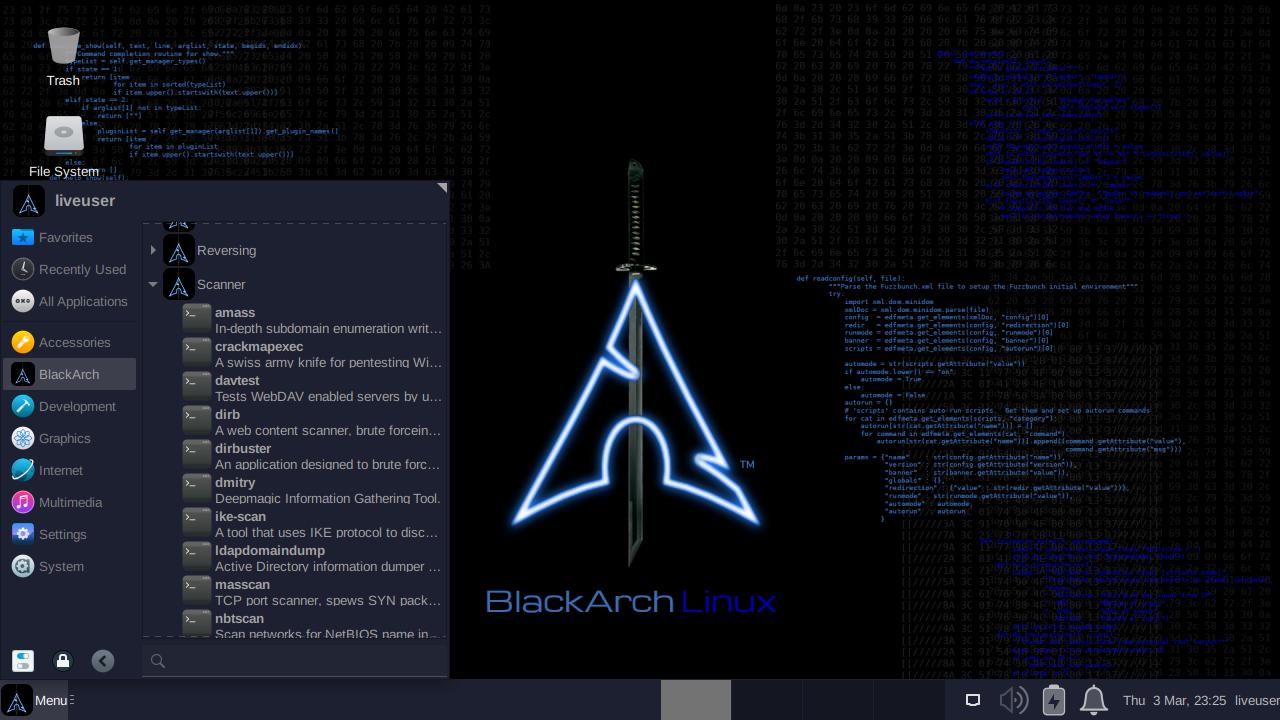Screen dimensions: 1280x720
Task: Select the gray window button in taskbar
Action: [696, 700]
